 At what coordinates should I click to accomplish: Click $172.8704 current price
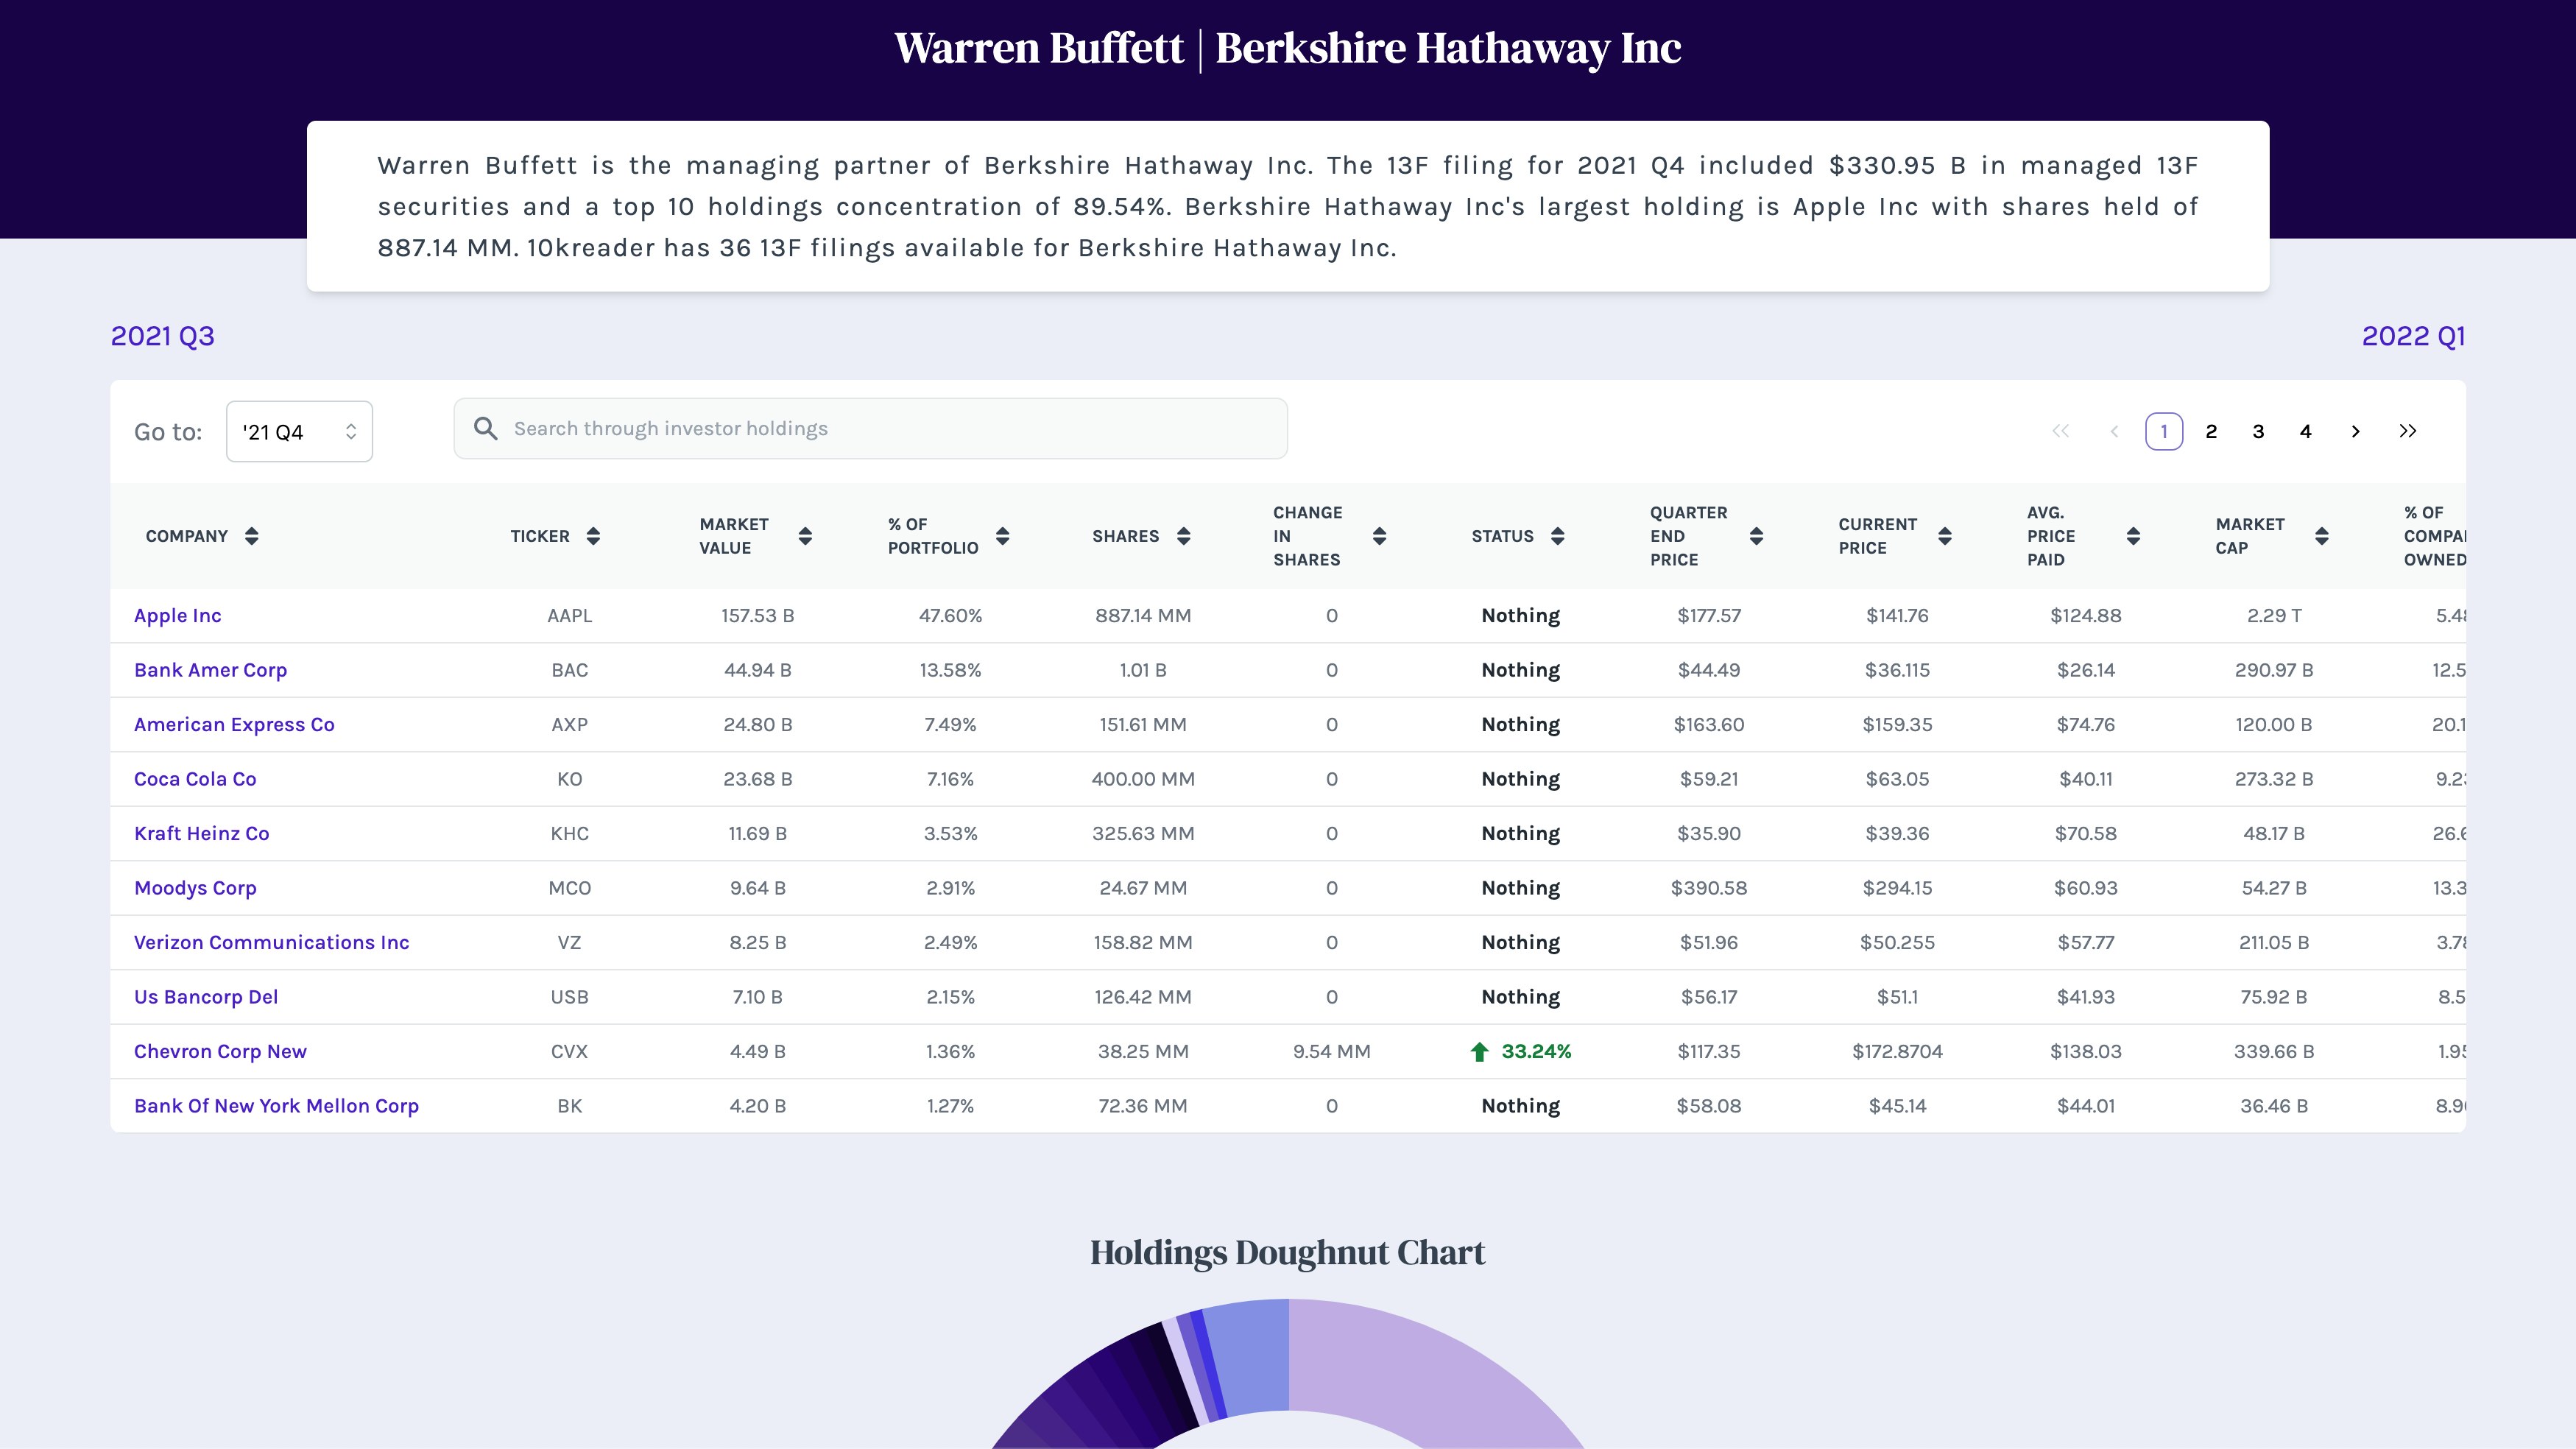(1897, 1052)
